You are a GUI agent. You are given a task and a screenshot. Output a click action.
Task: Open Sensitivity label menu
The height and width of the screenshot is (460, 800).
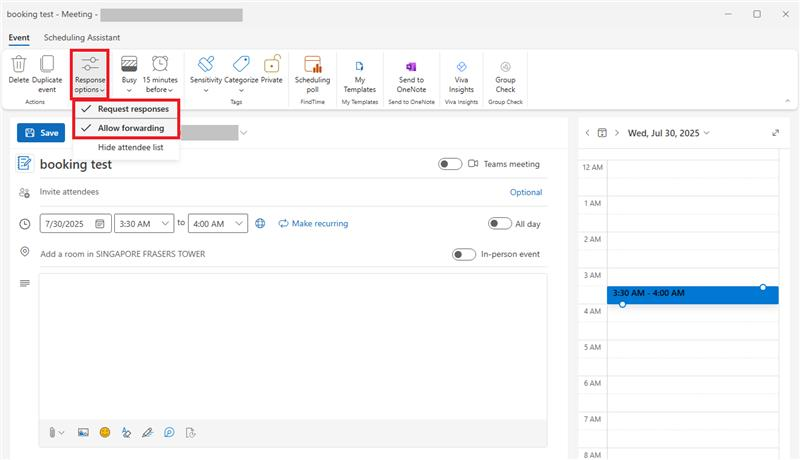pyautogui.click(x=206, y=74)
